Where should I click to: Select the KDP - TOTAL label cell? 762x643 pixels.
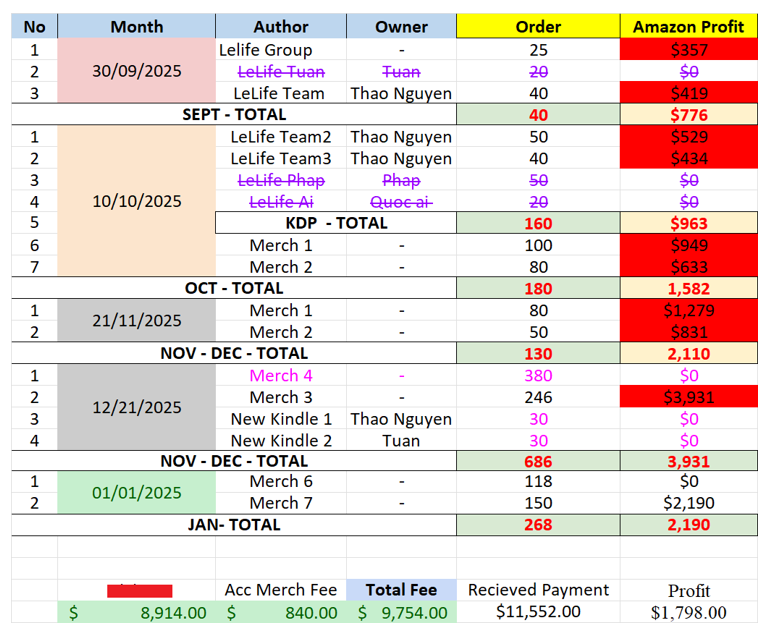pos(335,223)
